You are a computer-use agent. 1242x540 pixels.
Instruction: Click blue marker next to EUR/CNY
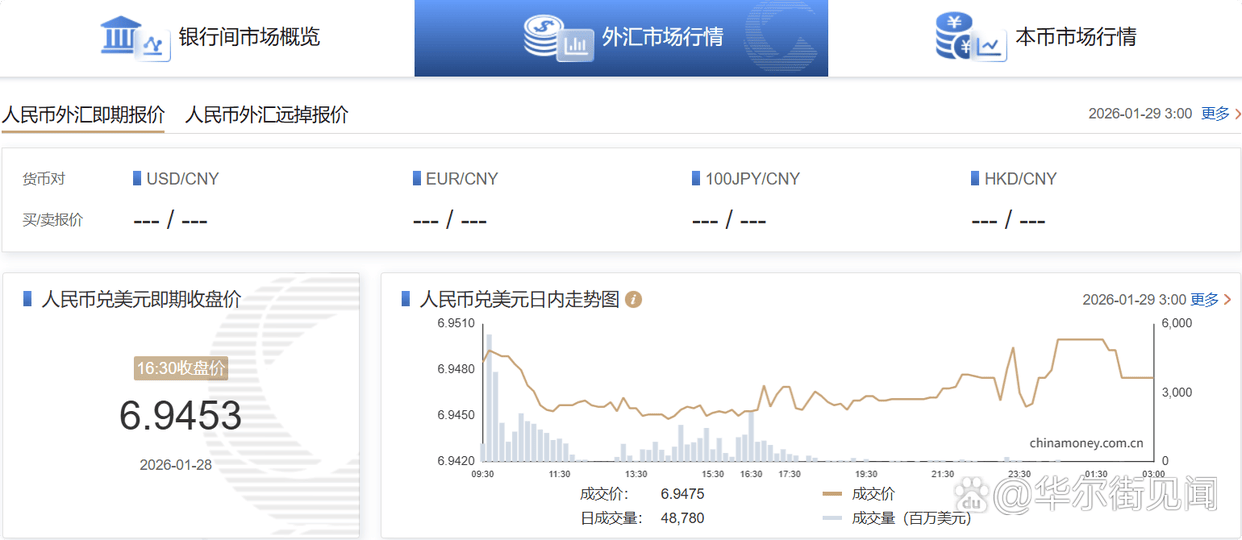[x=417, y=179]
